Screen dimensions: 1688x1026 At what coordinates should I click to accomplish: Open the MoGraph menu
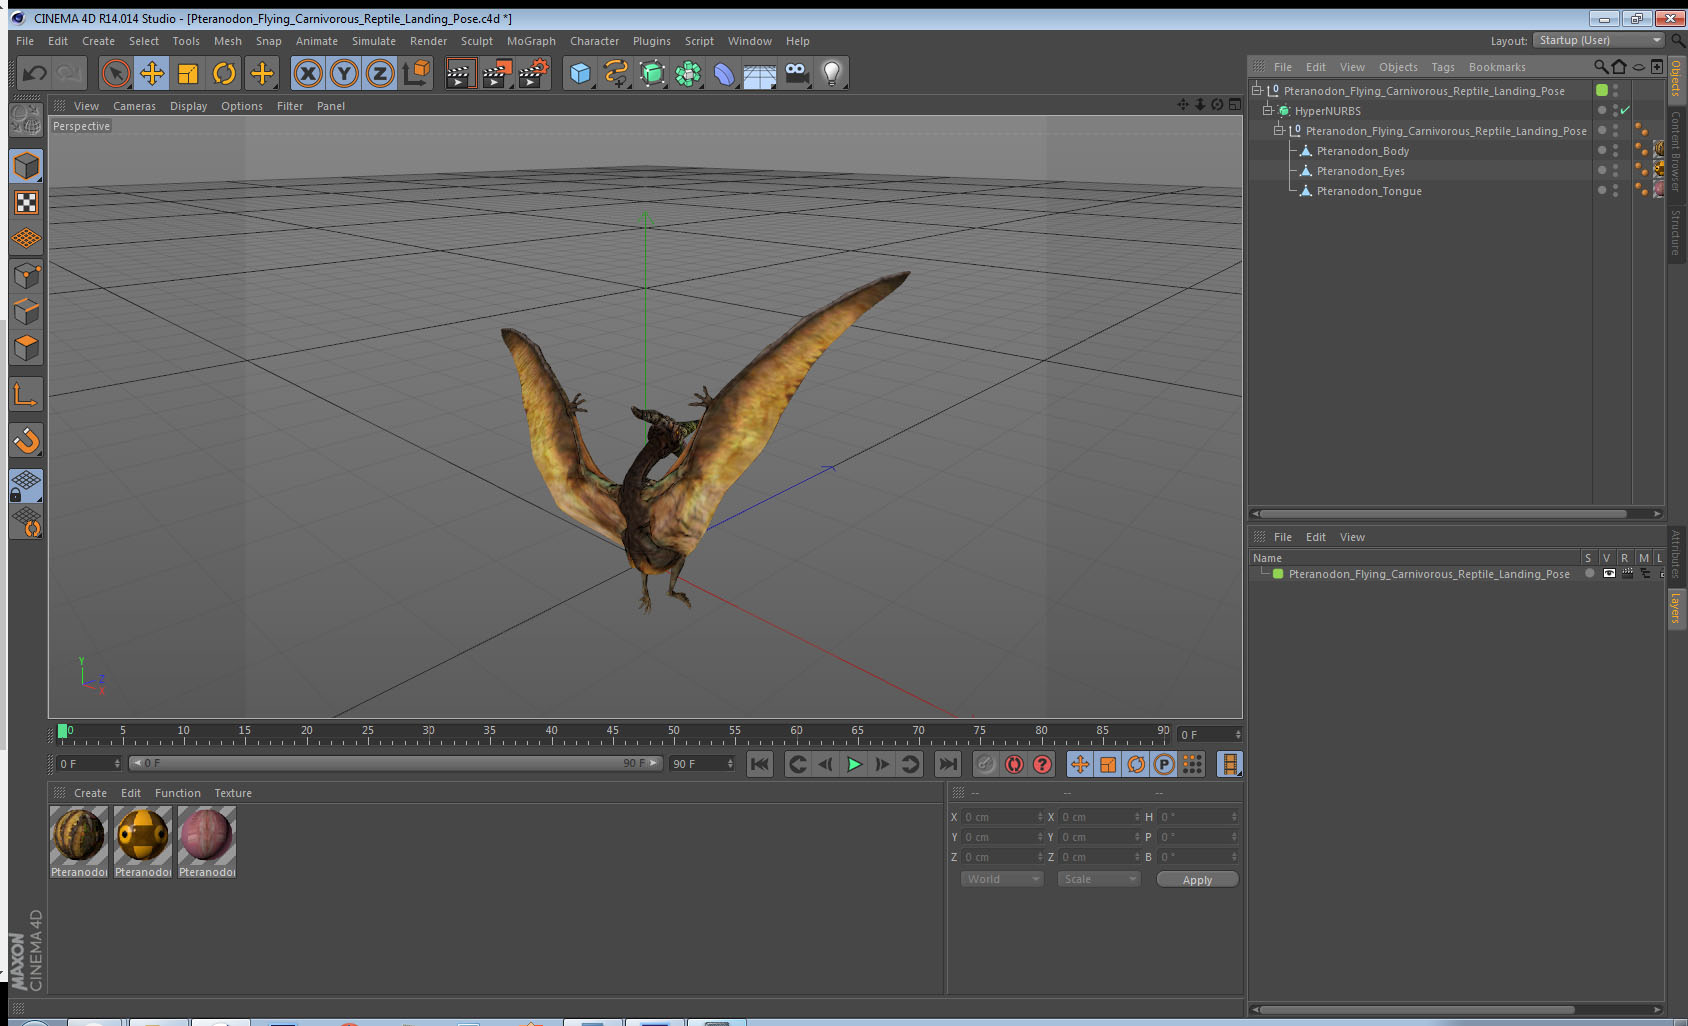[x=530, y=41]
